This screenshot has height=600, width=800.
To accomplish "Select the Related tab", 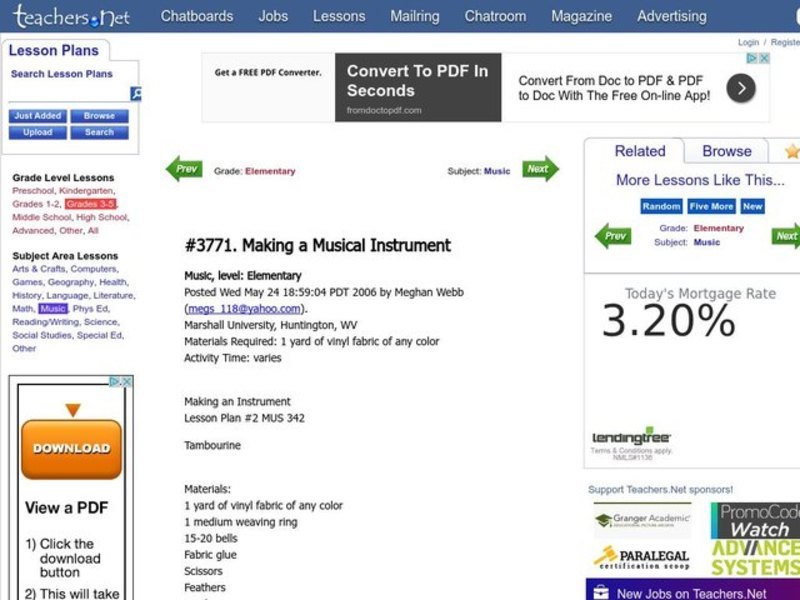I will (639, 151).
